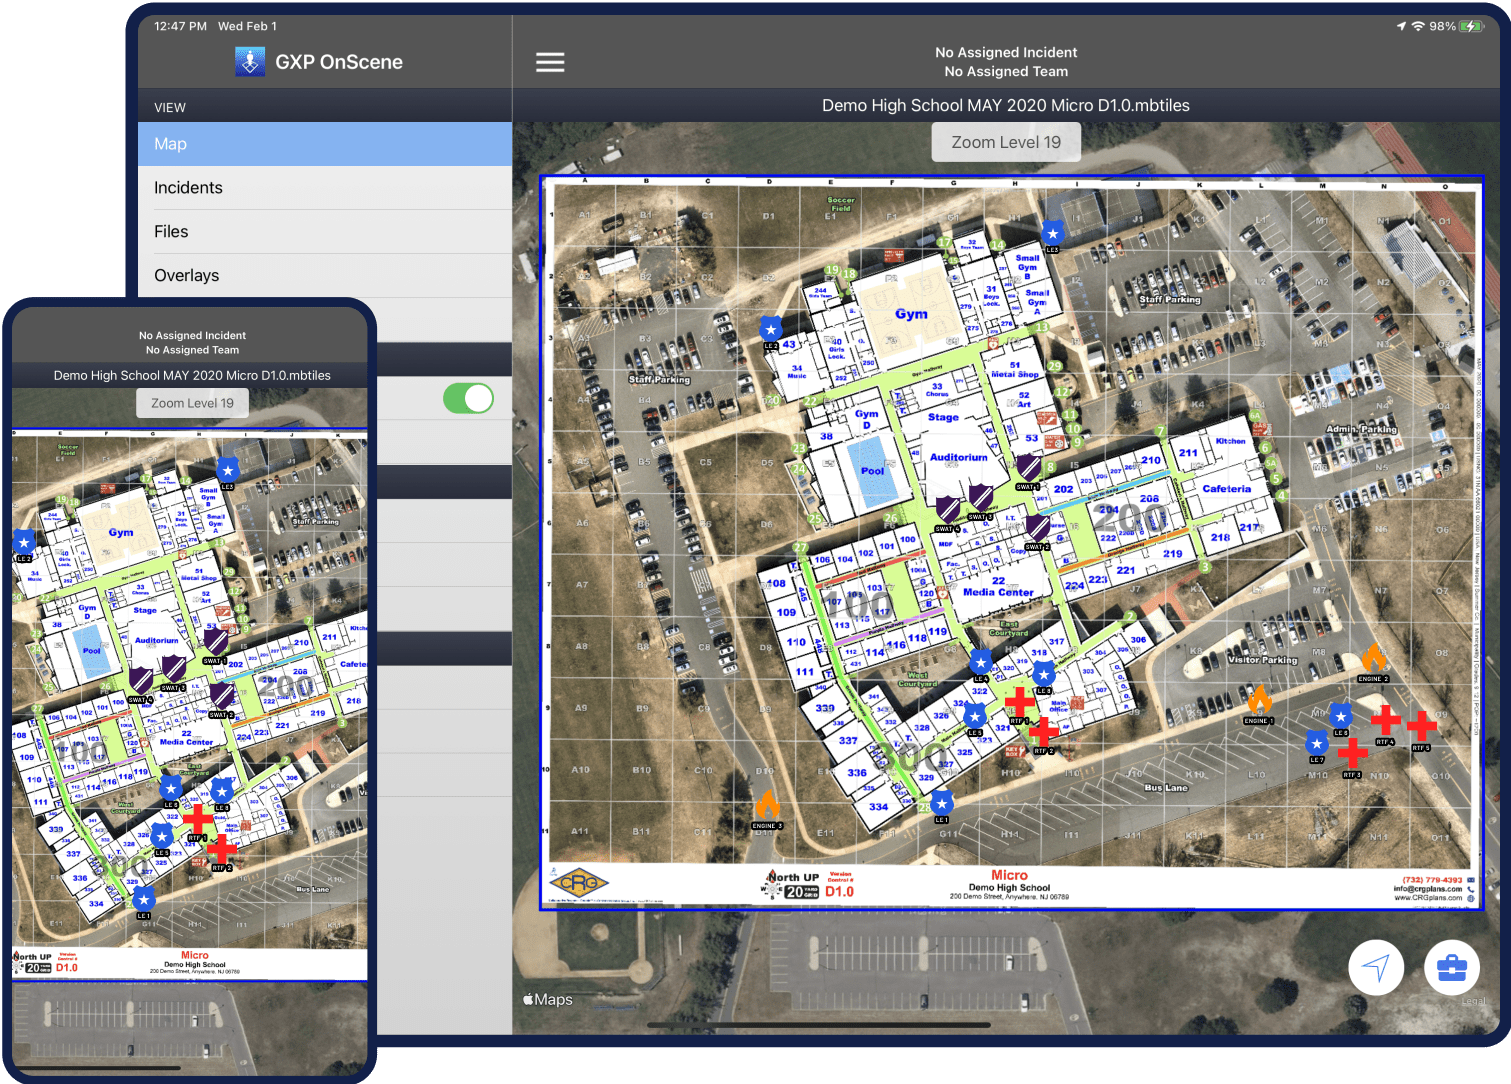This screenshot has width=1511, height=1084.
Task: Open the hamburger menu in the header
Action: tap(550, 62)
